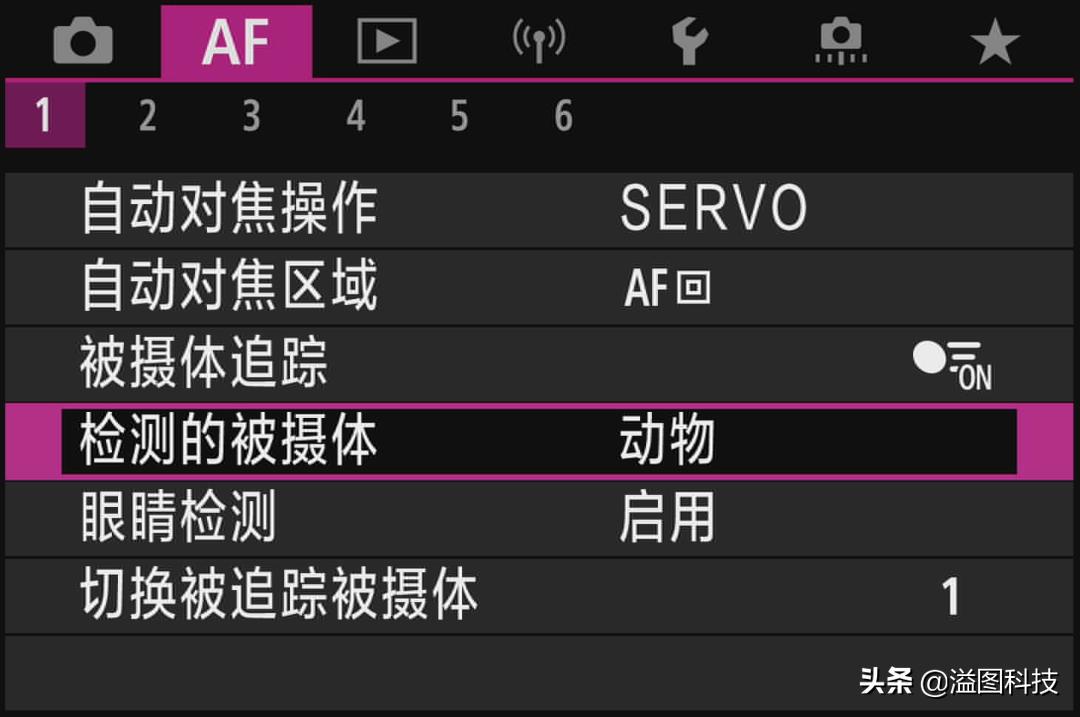
Task: Open the wireless communication settings tab
Action: [538, 43]
